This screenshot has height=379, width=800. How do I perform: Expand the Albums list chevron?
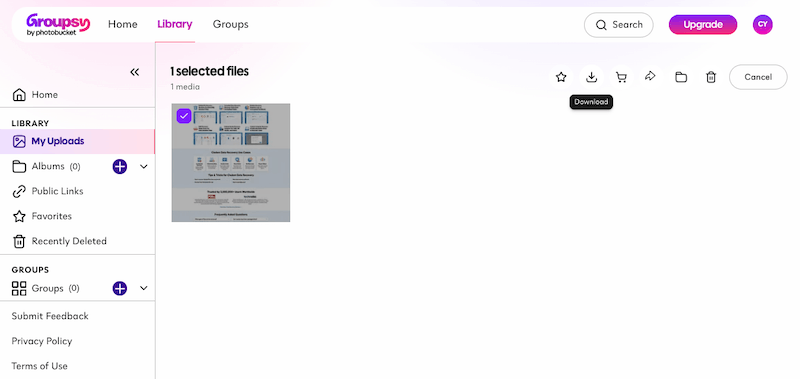coord(144,166)
